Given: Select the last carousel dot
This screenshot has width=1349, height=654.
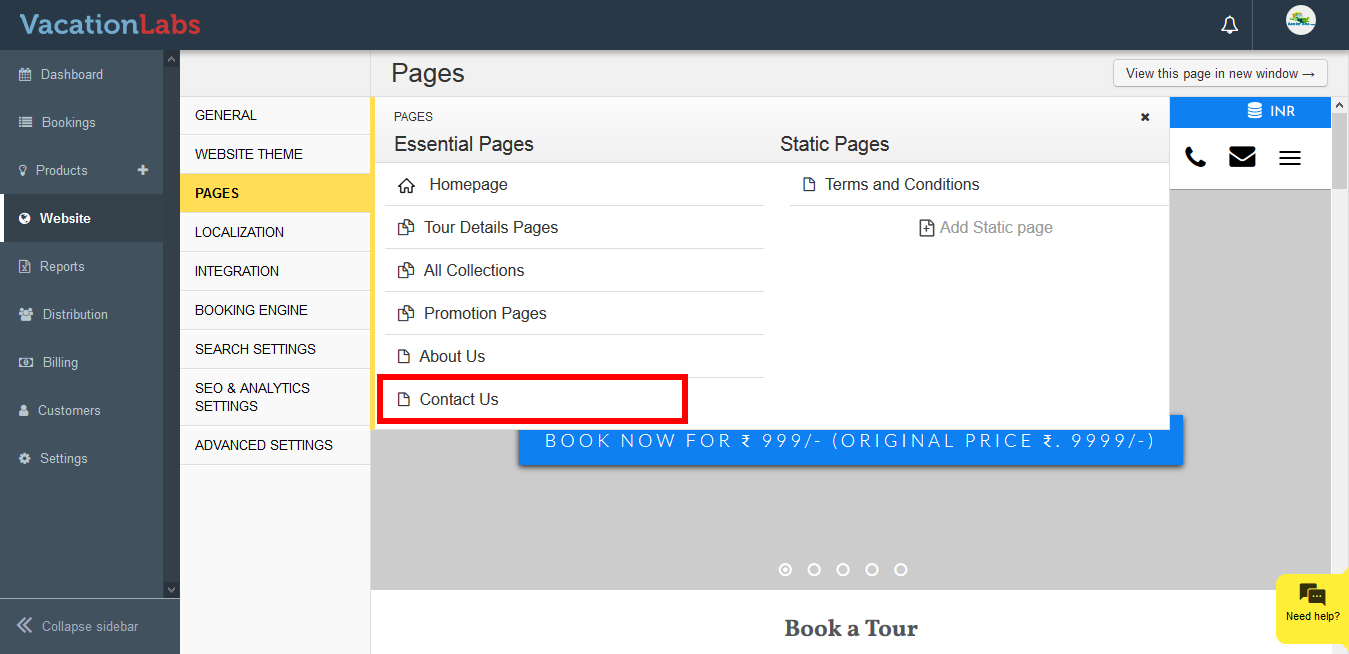Looking at the screenshot, I should pos(901,569).
